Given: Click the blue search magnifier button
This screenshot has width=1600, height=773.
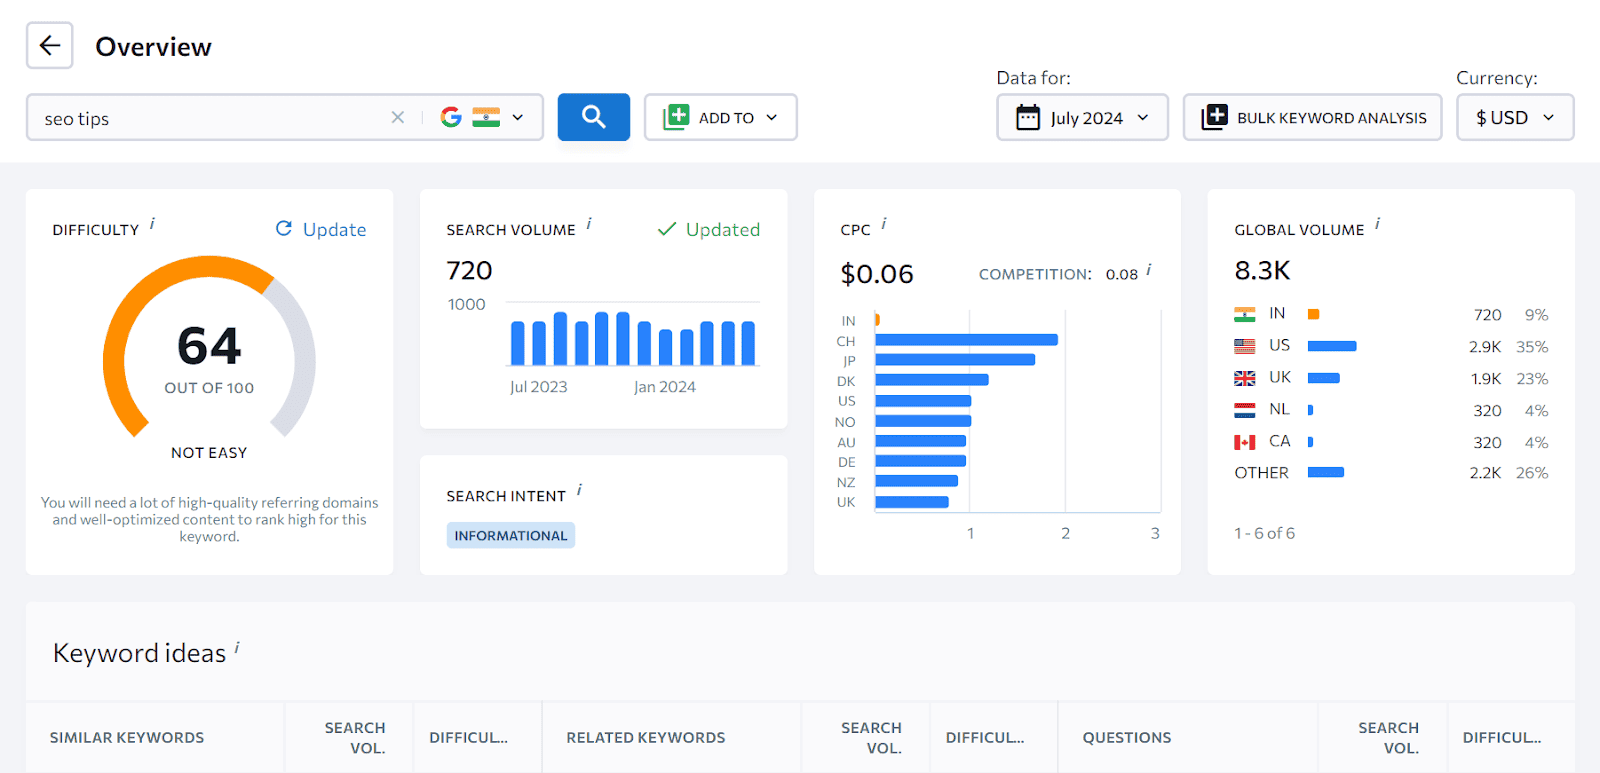Looking at the screenshot, I should [x=593, y=117].
